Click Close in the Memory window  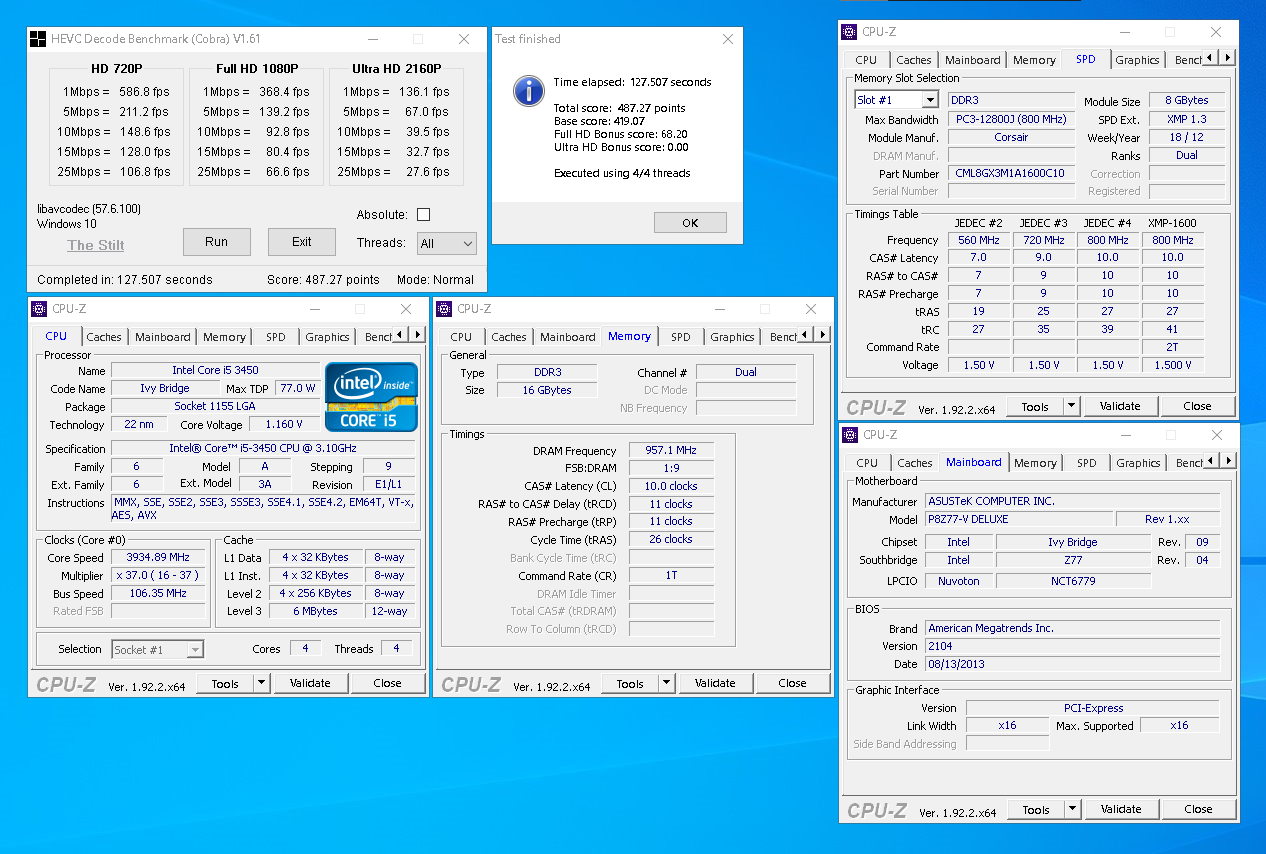coord(792,684)
